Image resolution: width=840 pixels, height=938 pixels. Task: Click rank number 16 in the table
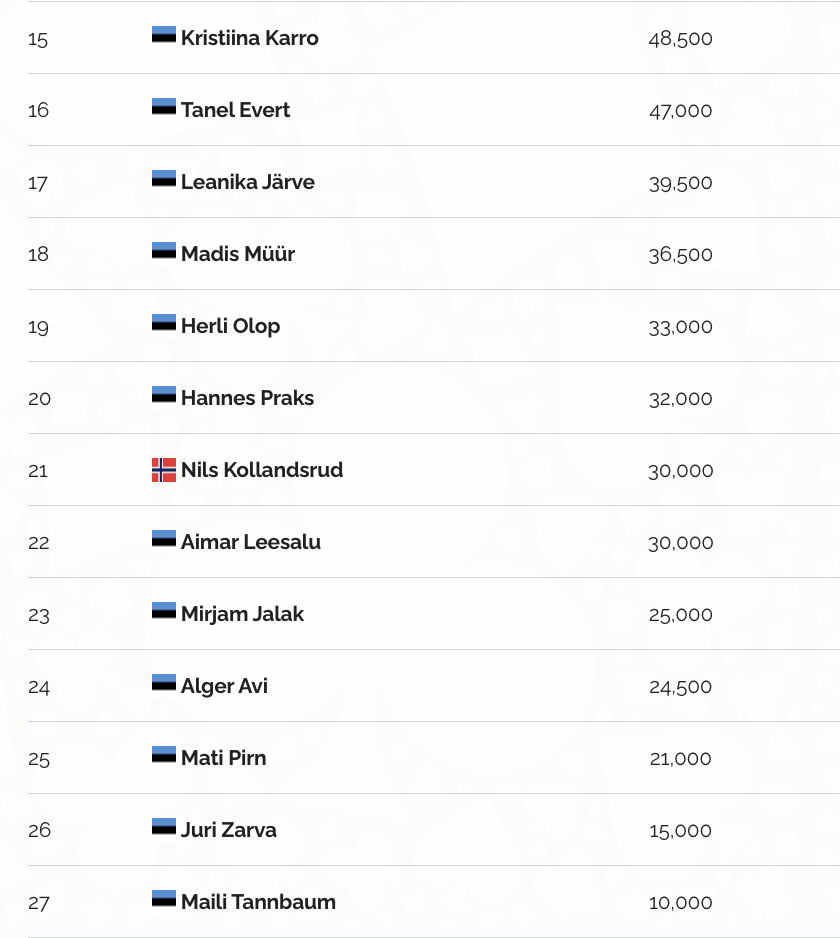(38, 110)
